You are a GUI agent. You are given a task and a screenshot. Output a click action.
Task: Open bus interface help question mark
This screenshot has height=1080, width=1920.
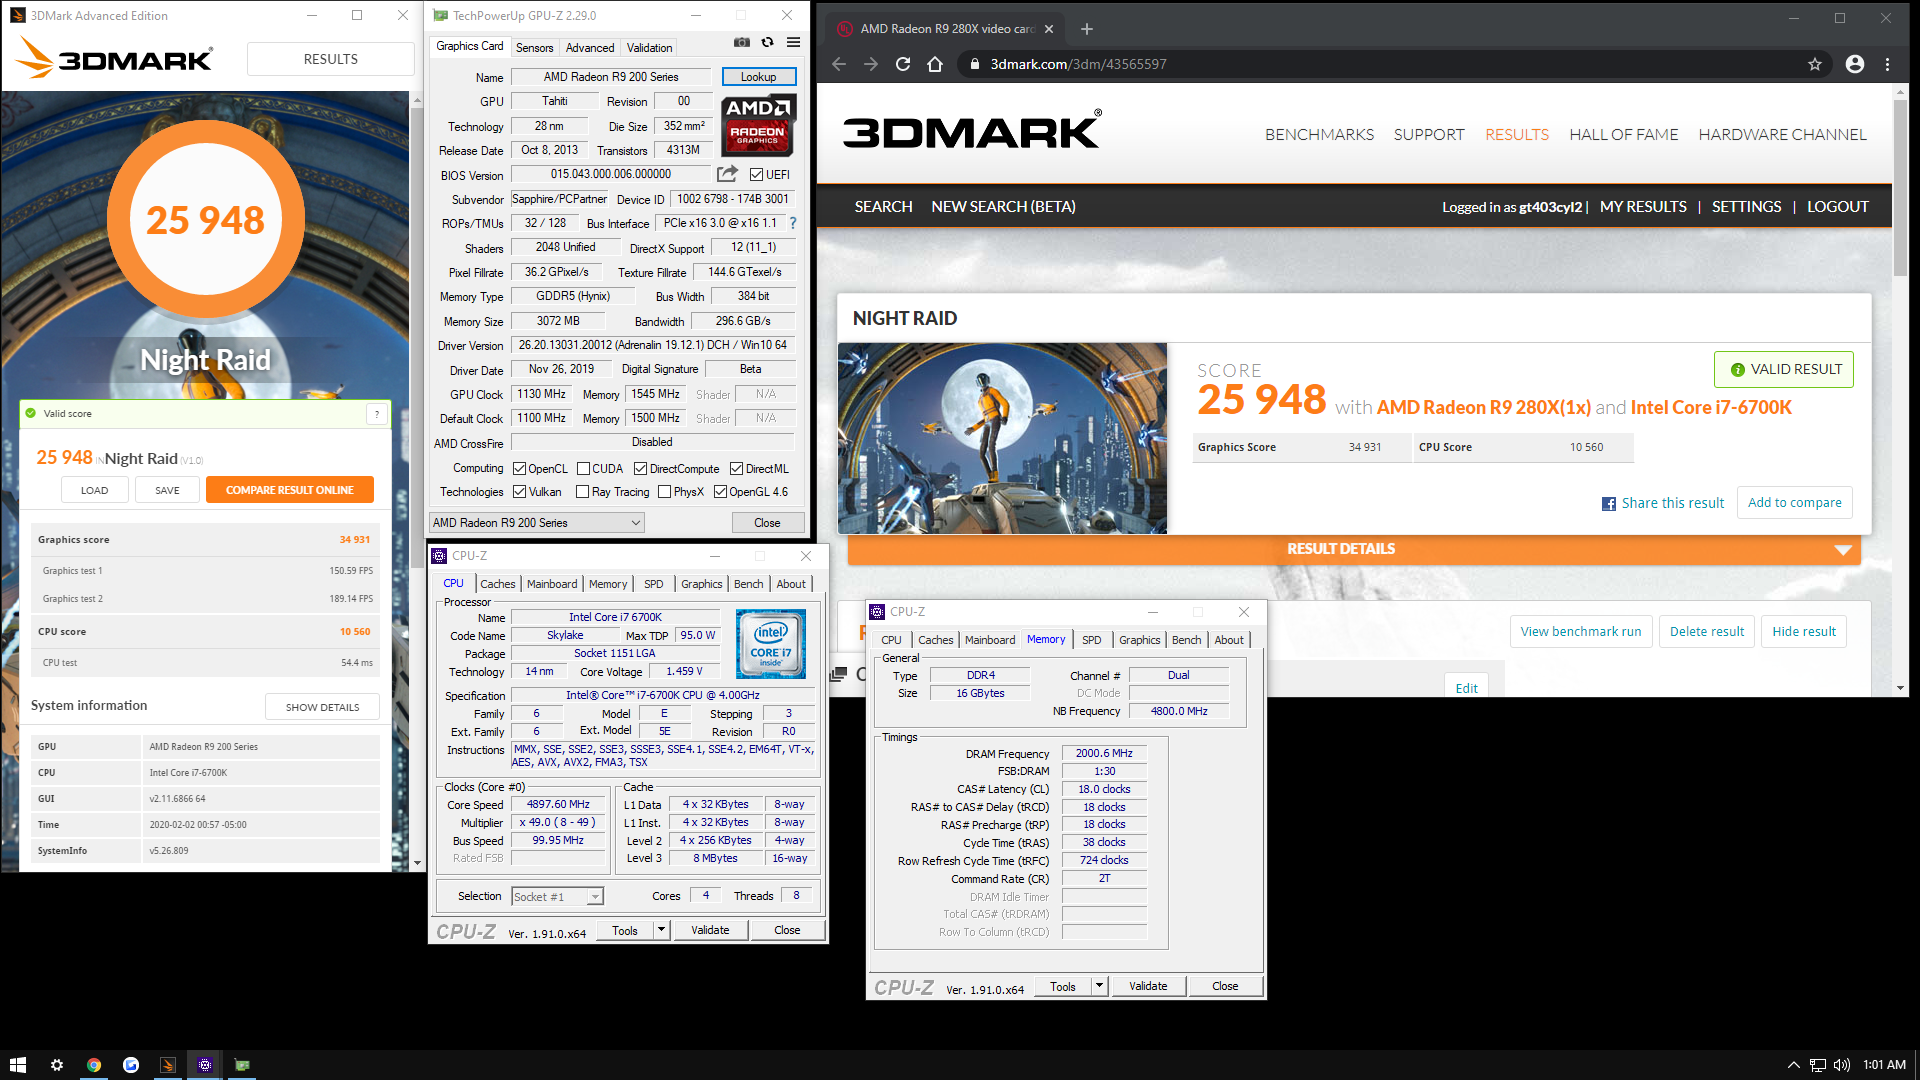793,223
